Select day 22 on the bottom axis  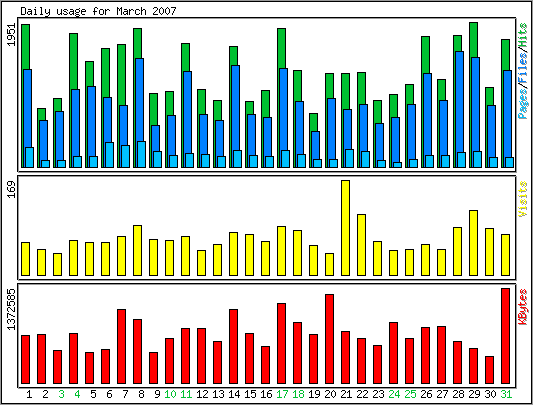pyautogui.click(x=362, y=394)
